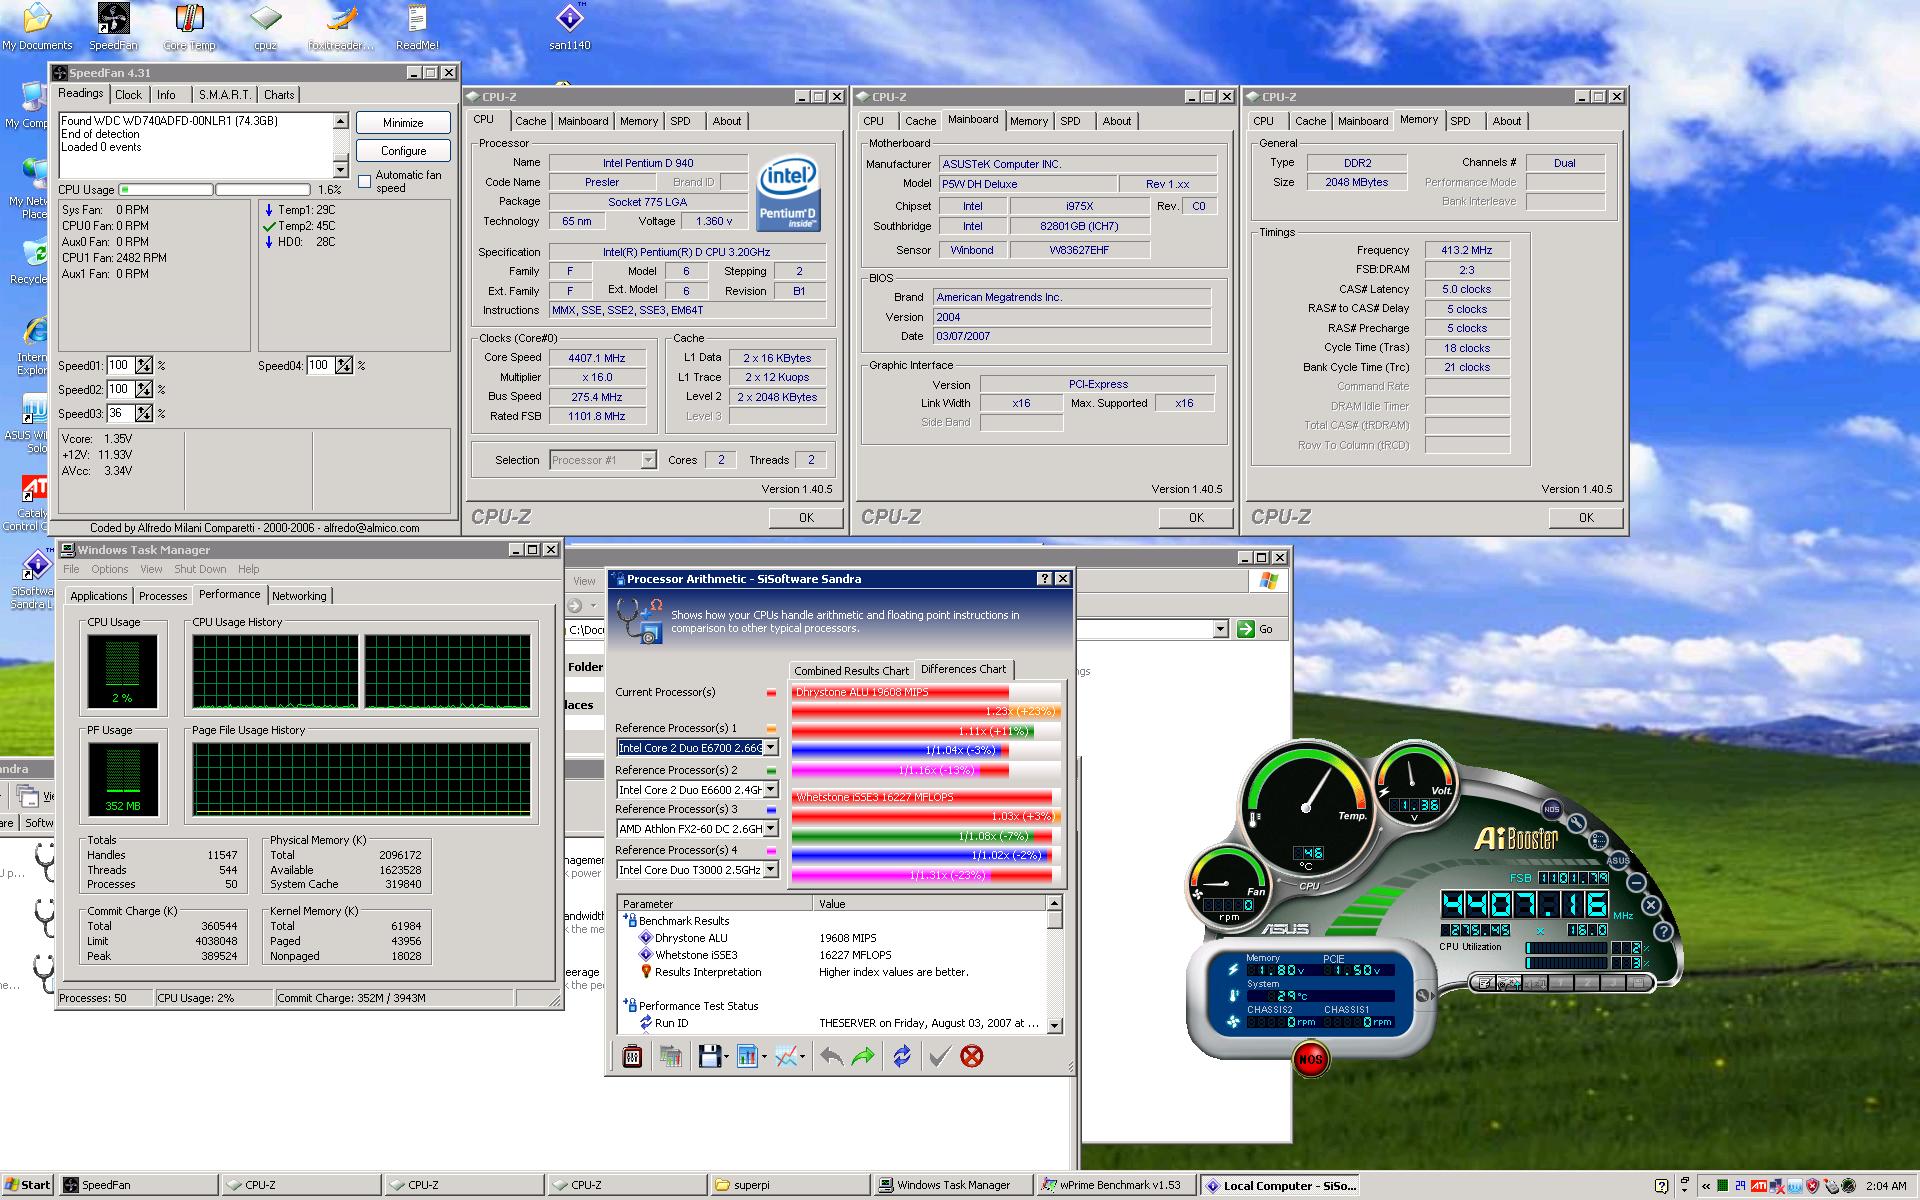This screenshot has height=1200, width=1920.
Task: Open SpeedFan desktop shortcut icon
Action: (x=113, y=27)
